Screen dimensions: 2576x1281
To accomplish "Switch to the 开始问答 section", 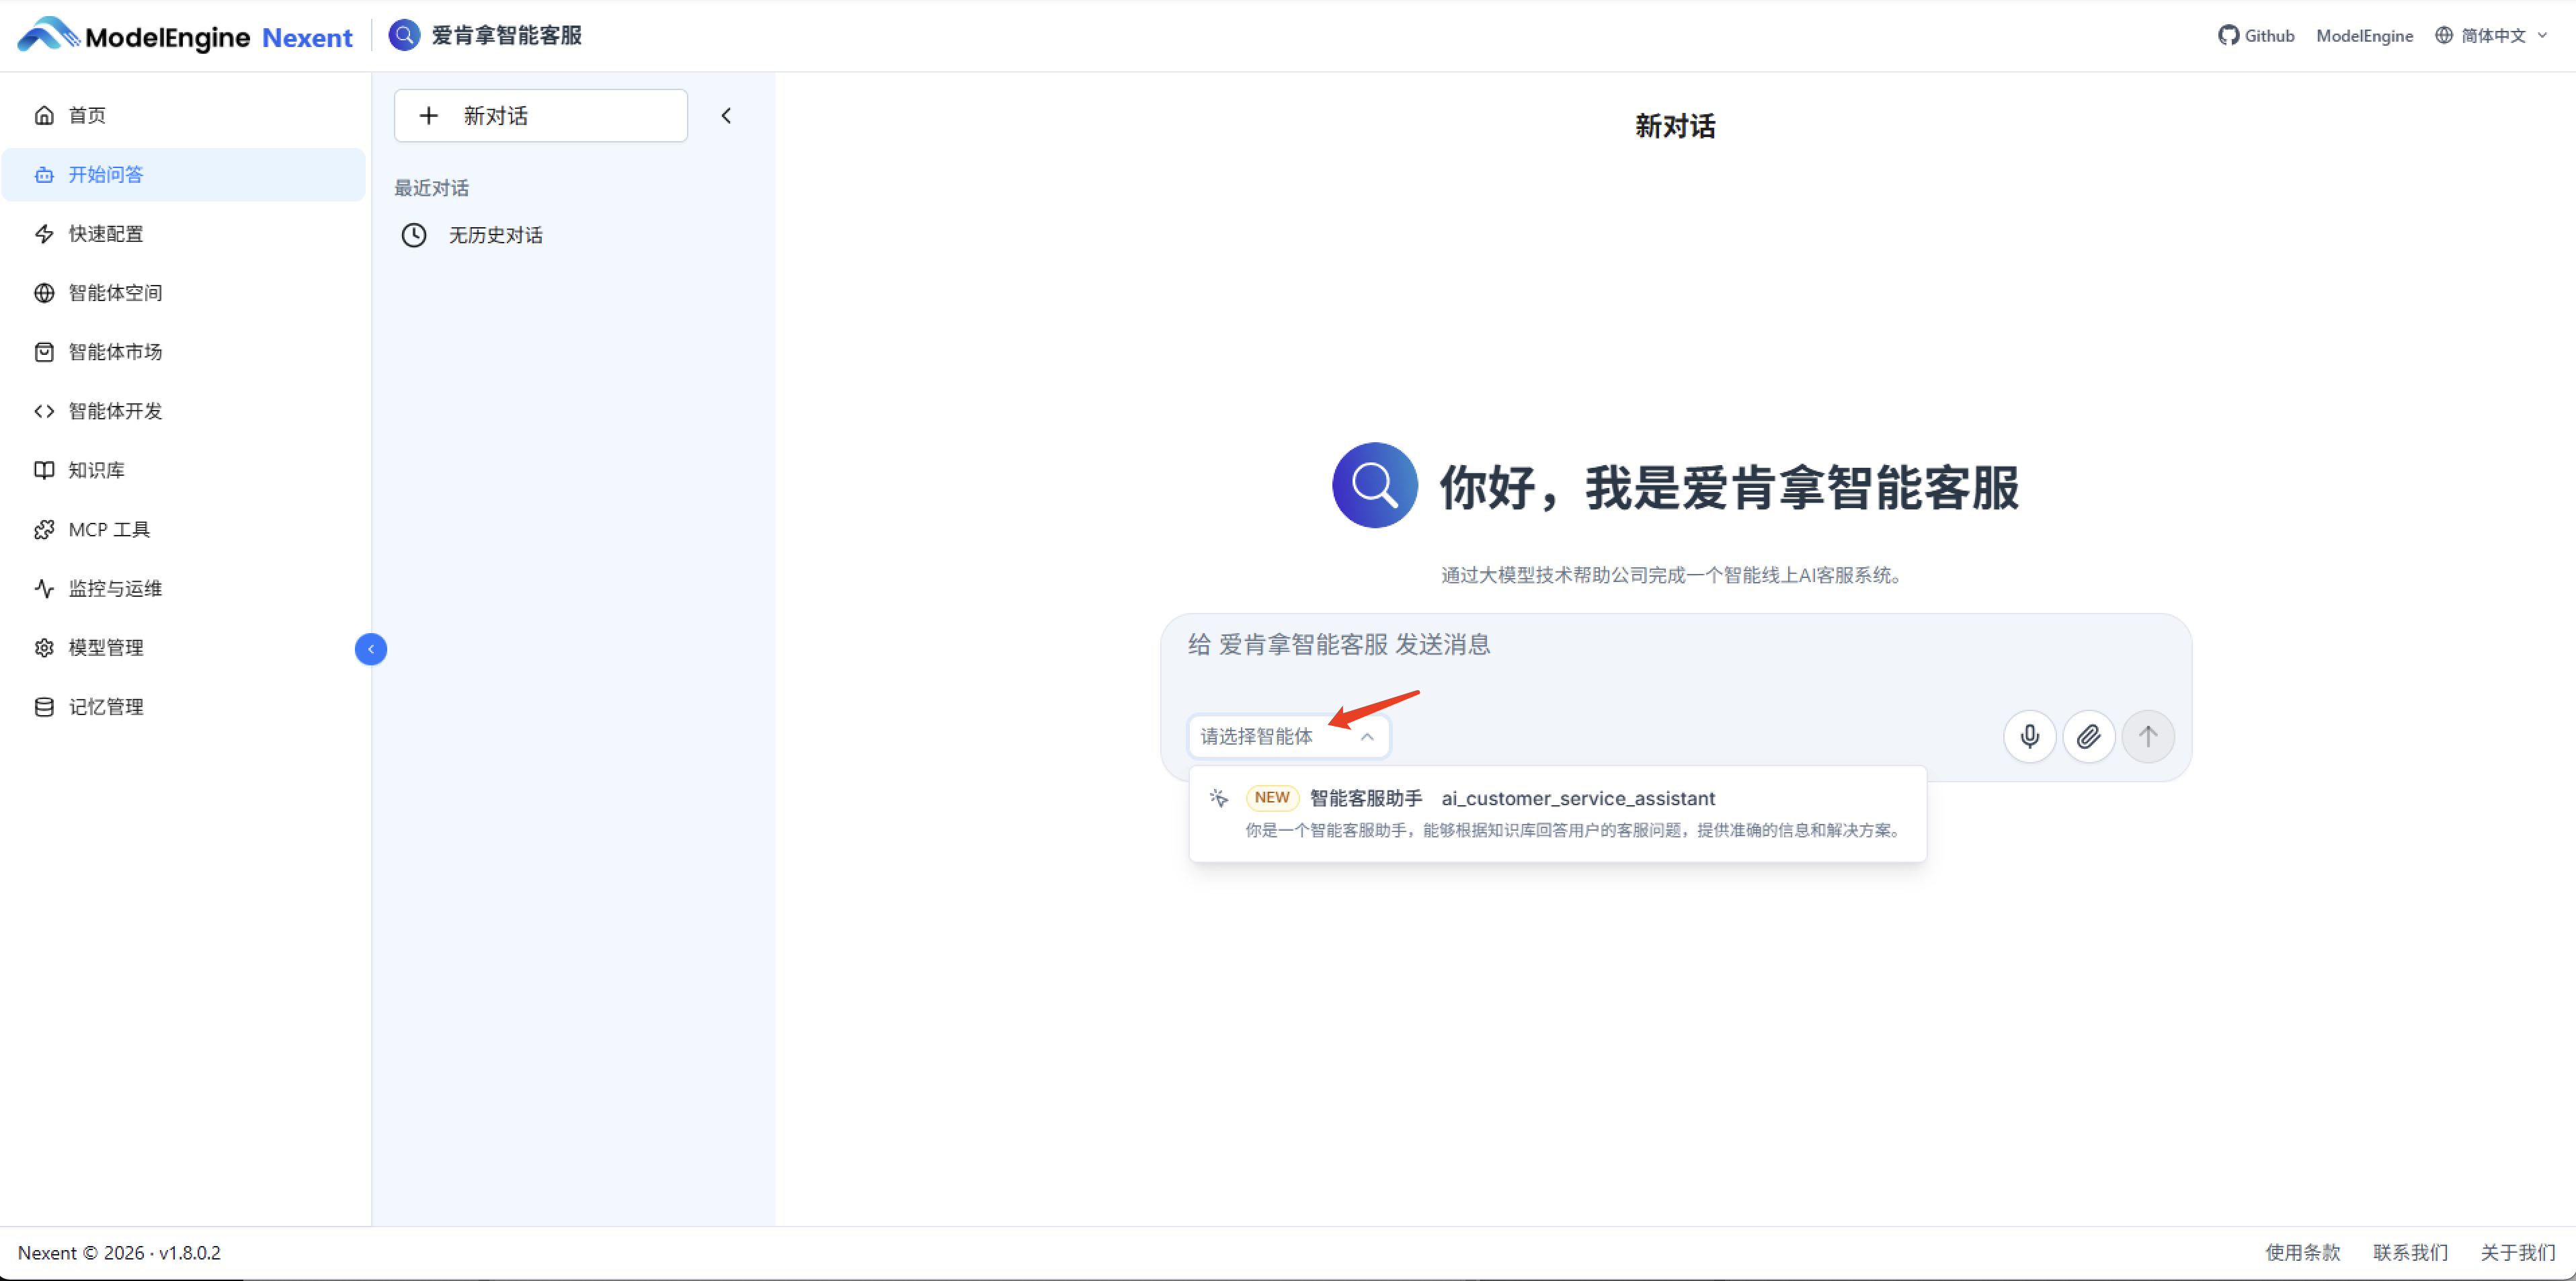I will [104, 174].
